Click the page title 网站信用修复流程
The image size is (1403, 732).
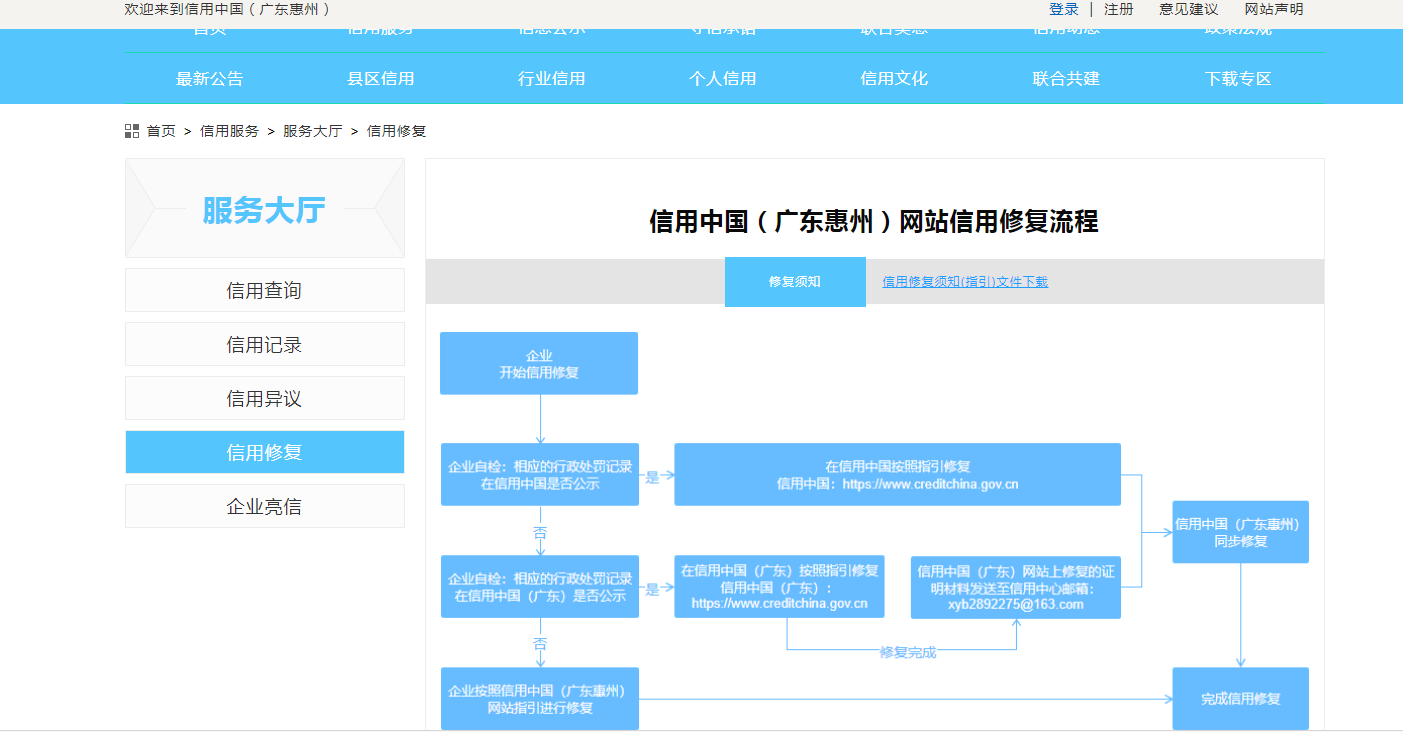[x=873, y=221]
